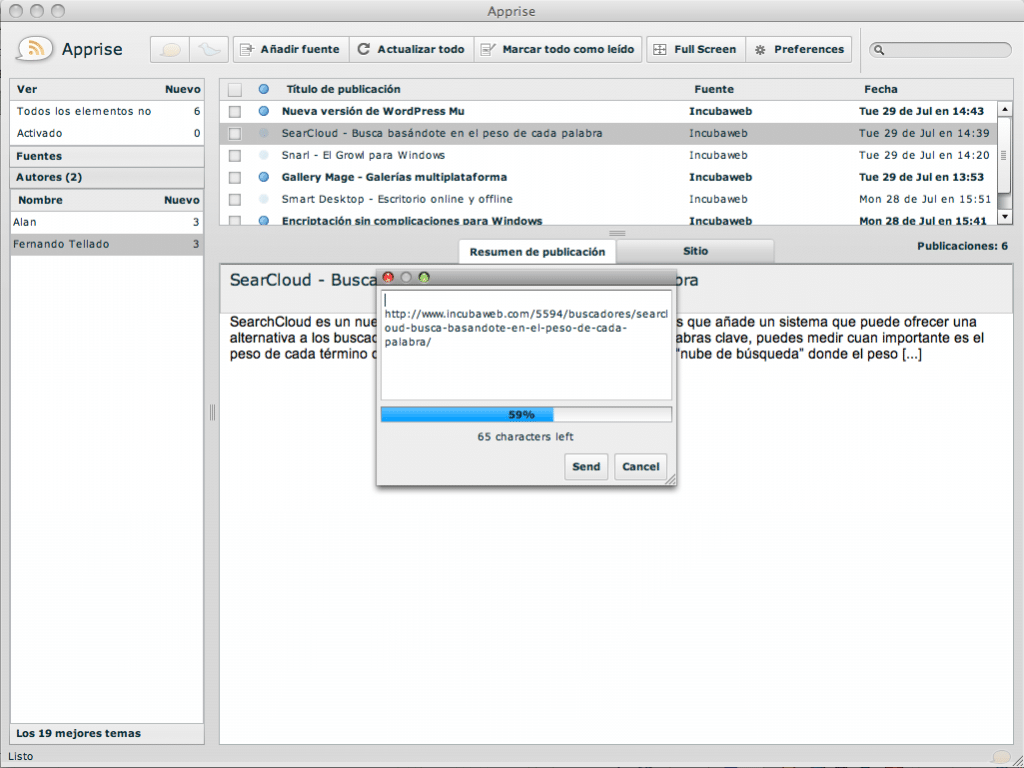Click the 59% character progress bar
The height and width of the screenshot is (768, 1024).
526,415
